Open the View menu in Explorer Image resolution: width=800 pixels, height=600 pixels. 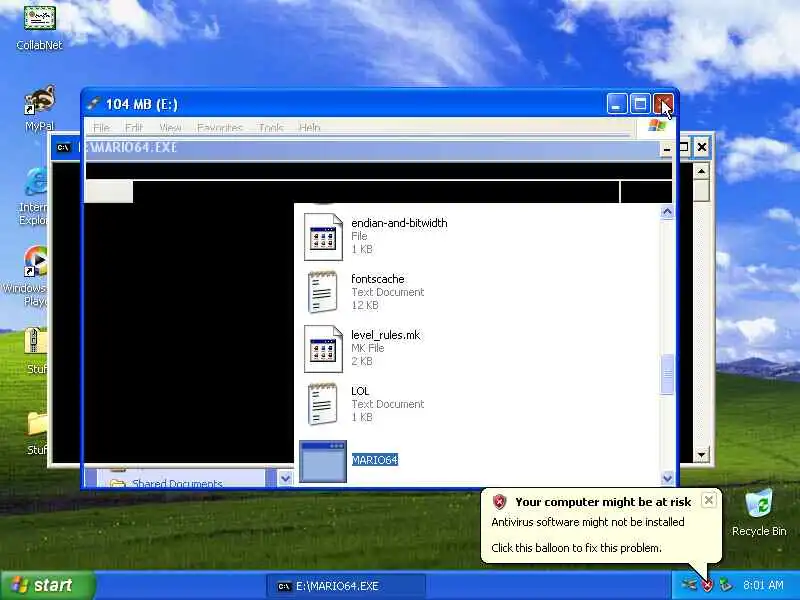coord(170,127)
